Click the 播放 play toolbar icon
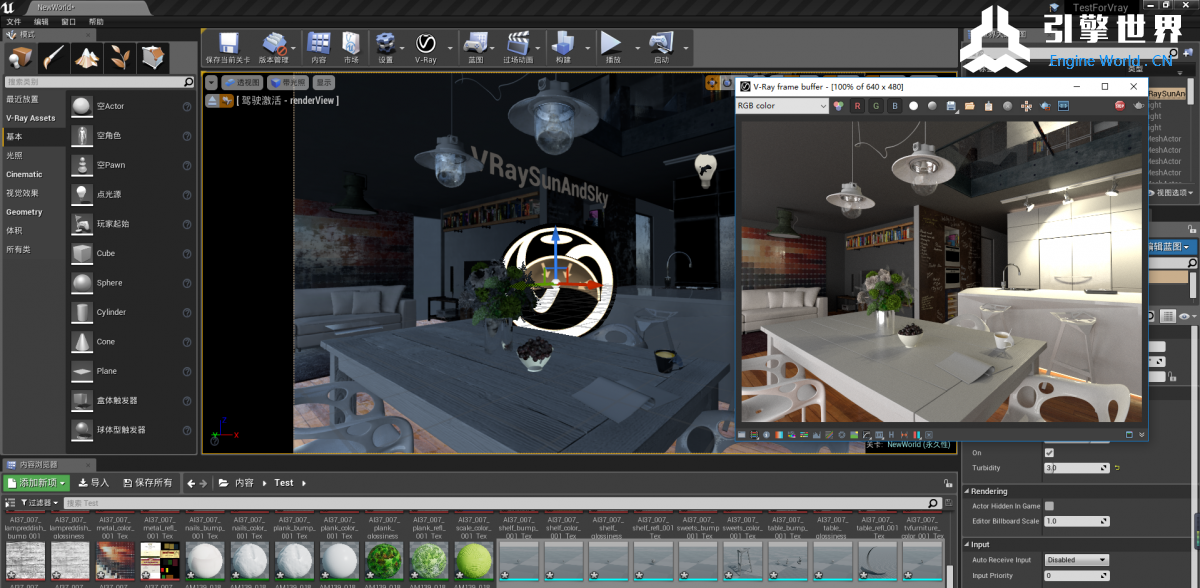 tap(611, 43)
